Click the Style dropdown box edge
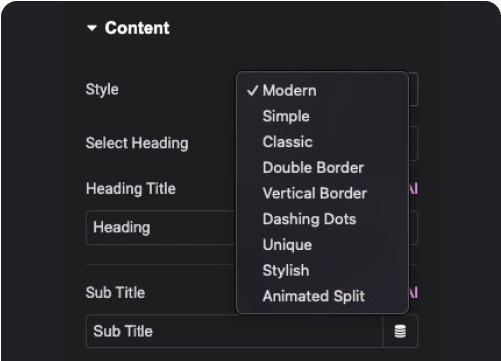The height and width of the screenshot is (361, 501). pos(413,89)
